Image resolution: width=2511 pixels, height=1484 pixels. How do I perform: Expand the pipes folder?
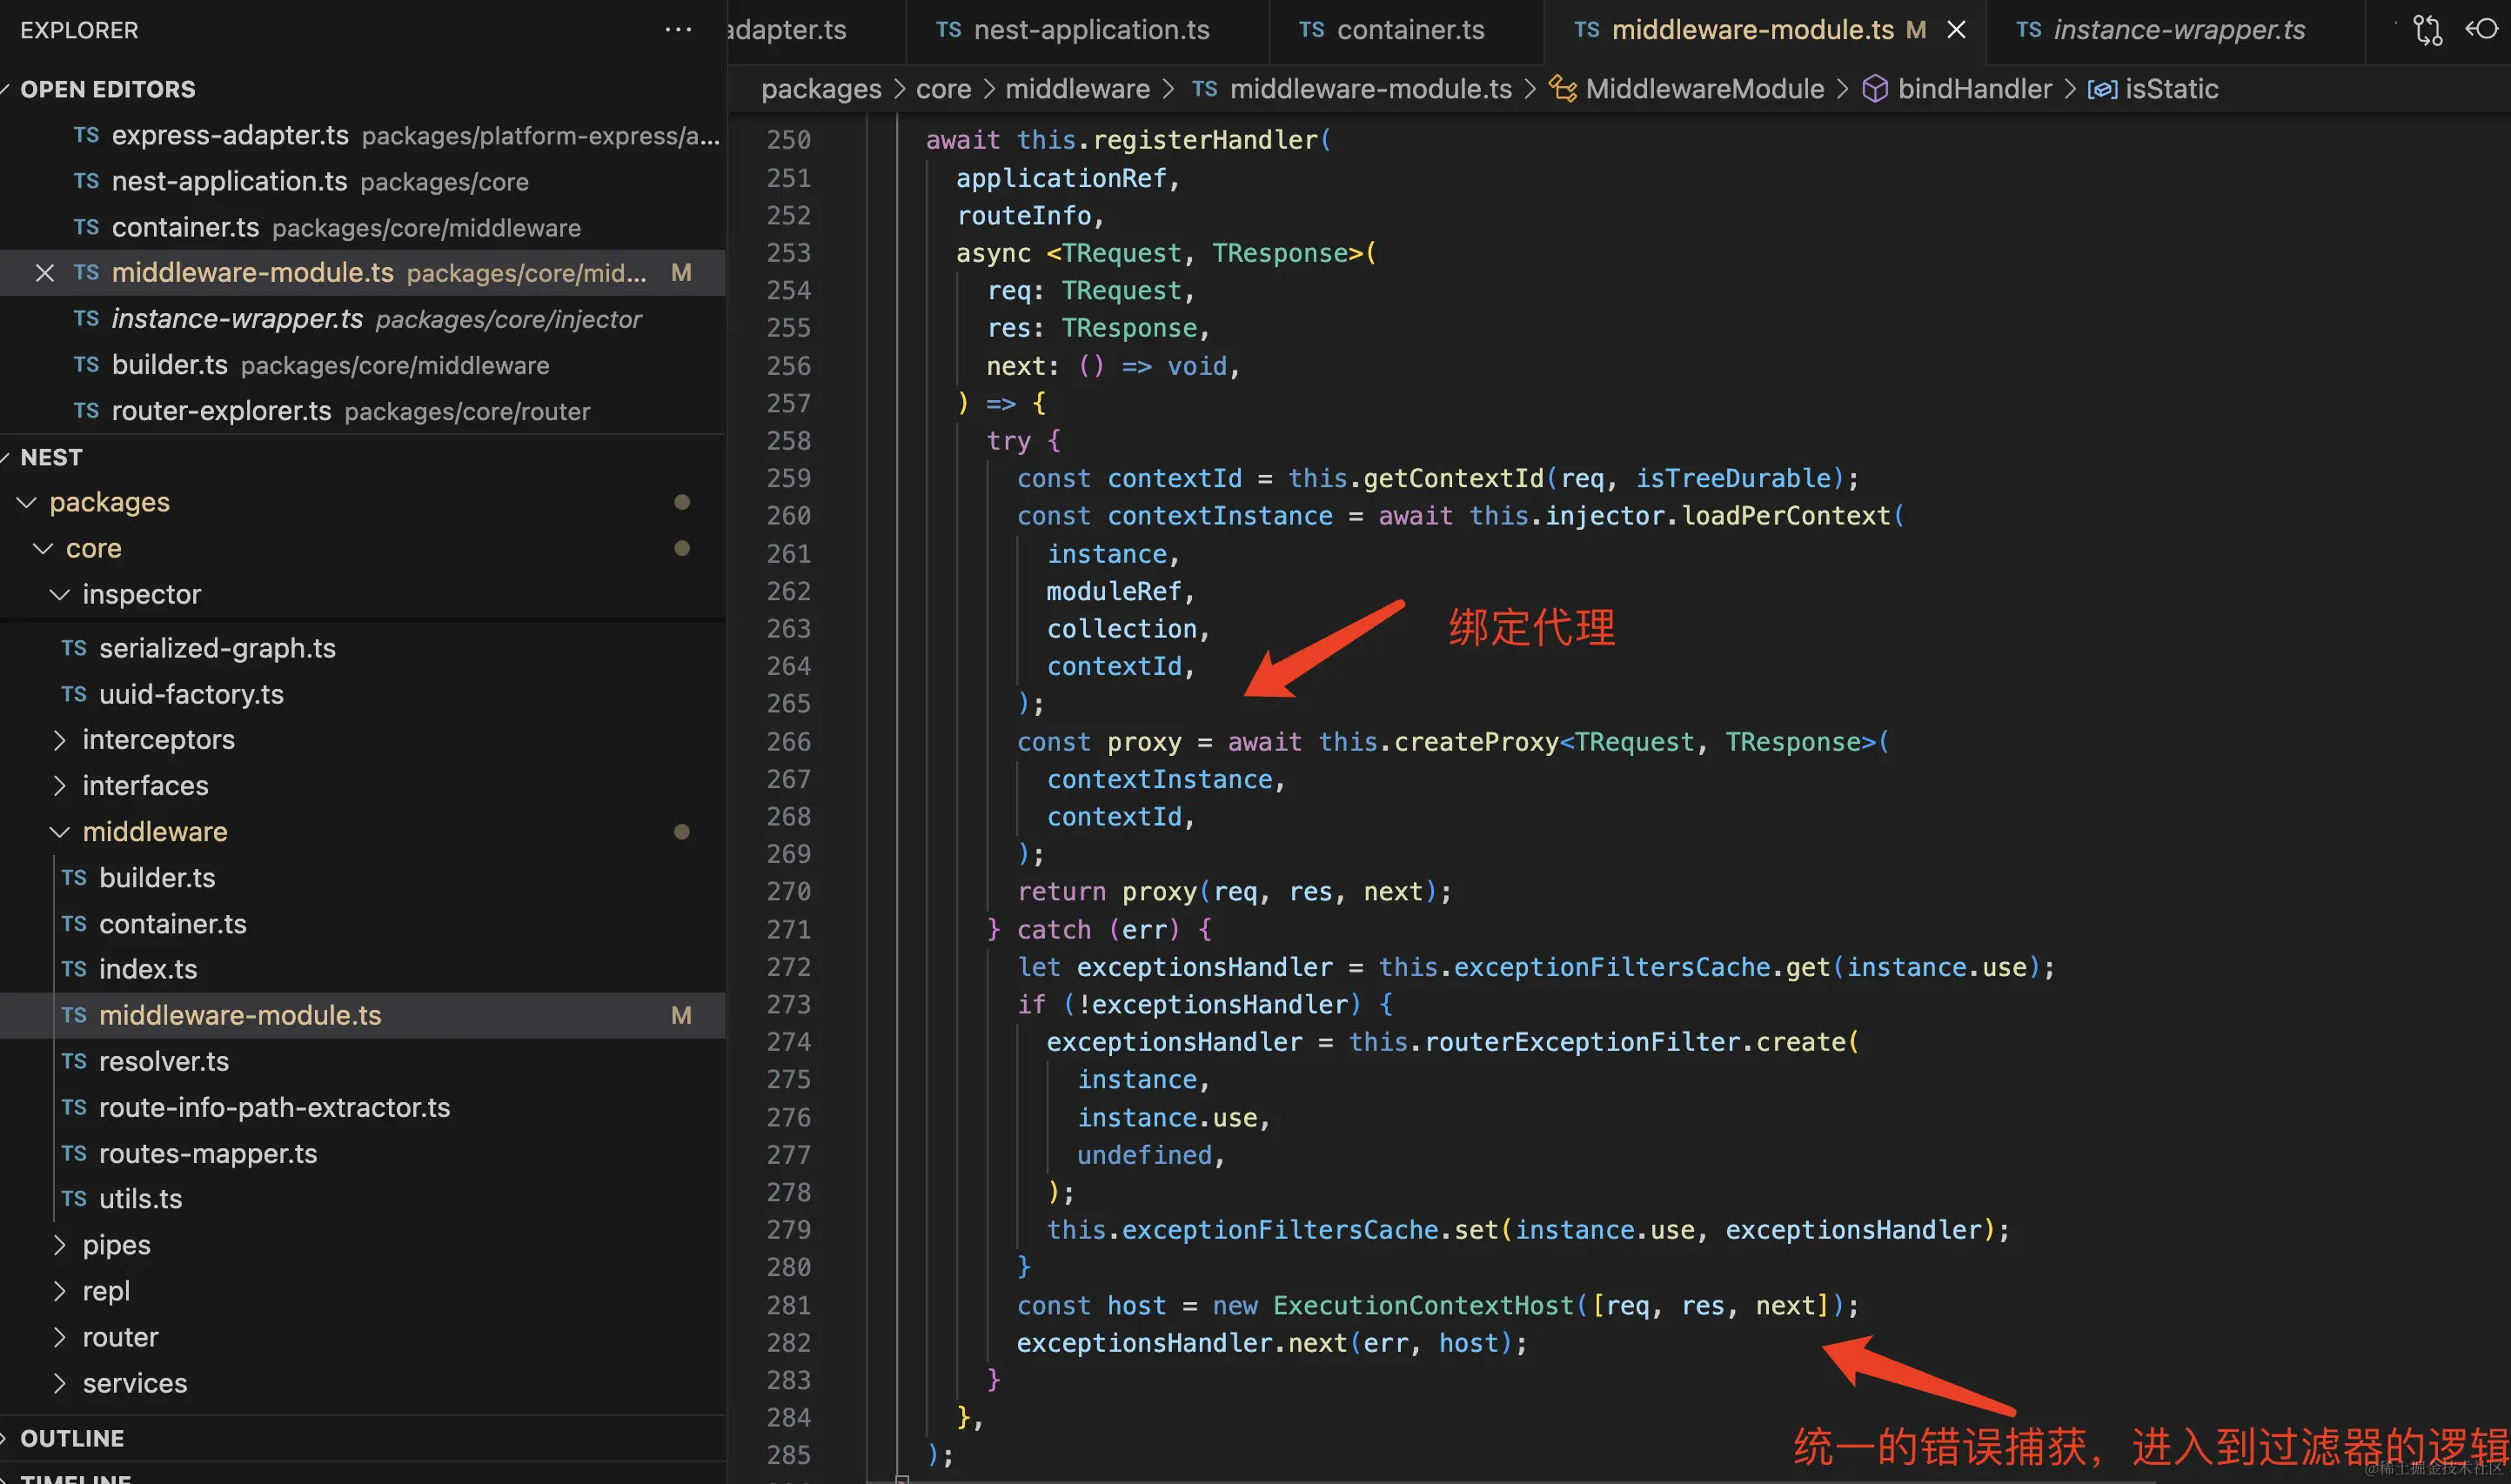pyautogui.click(x=60, y=1245)
